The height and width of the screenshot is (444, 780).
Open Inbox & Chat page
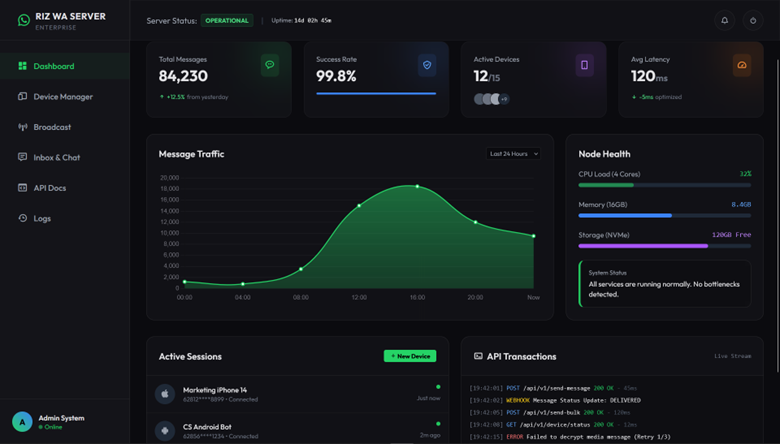(x=56, y=157)
